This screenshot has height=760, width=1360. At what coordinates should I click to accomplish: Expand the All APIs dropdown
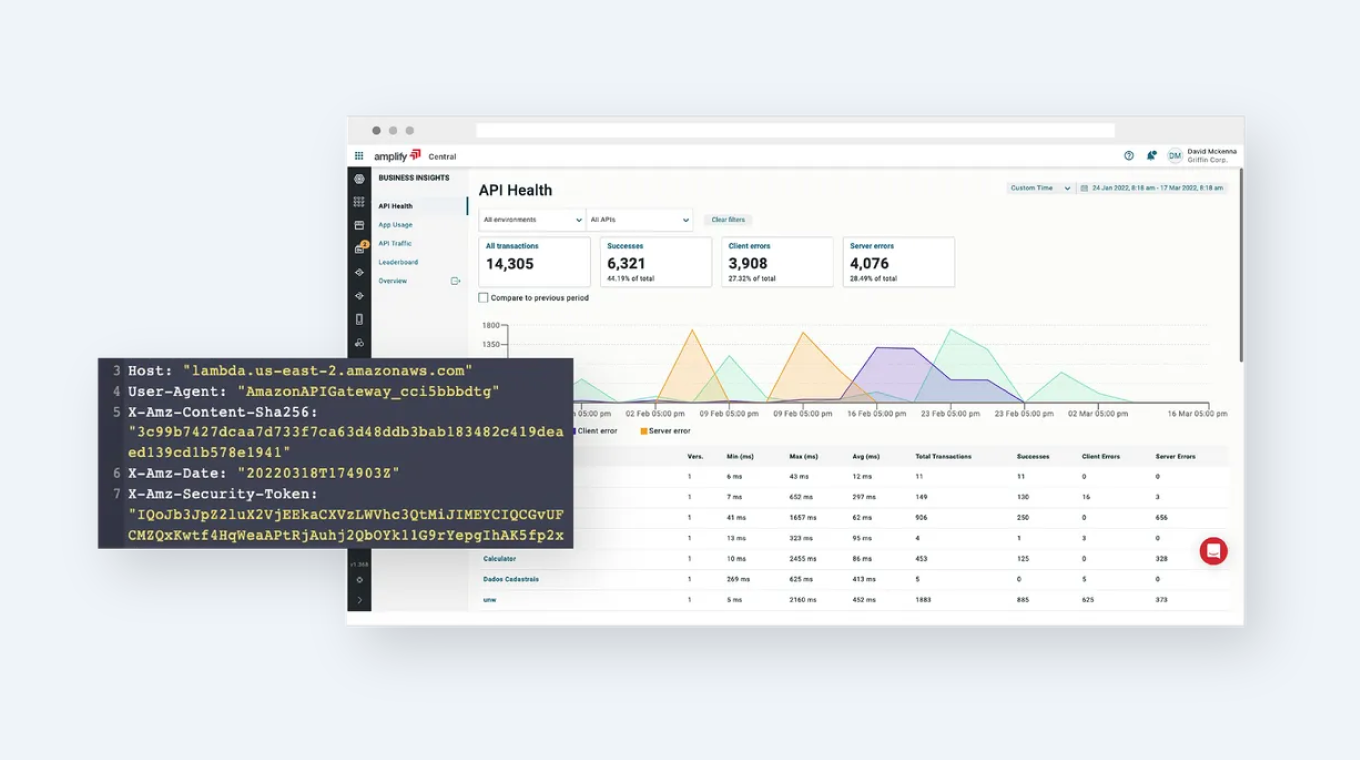click(x=639, y=220)
